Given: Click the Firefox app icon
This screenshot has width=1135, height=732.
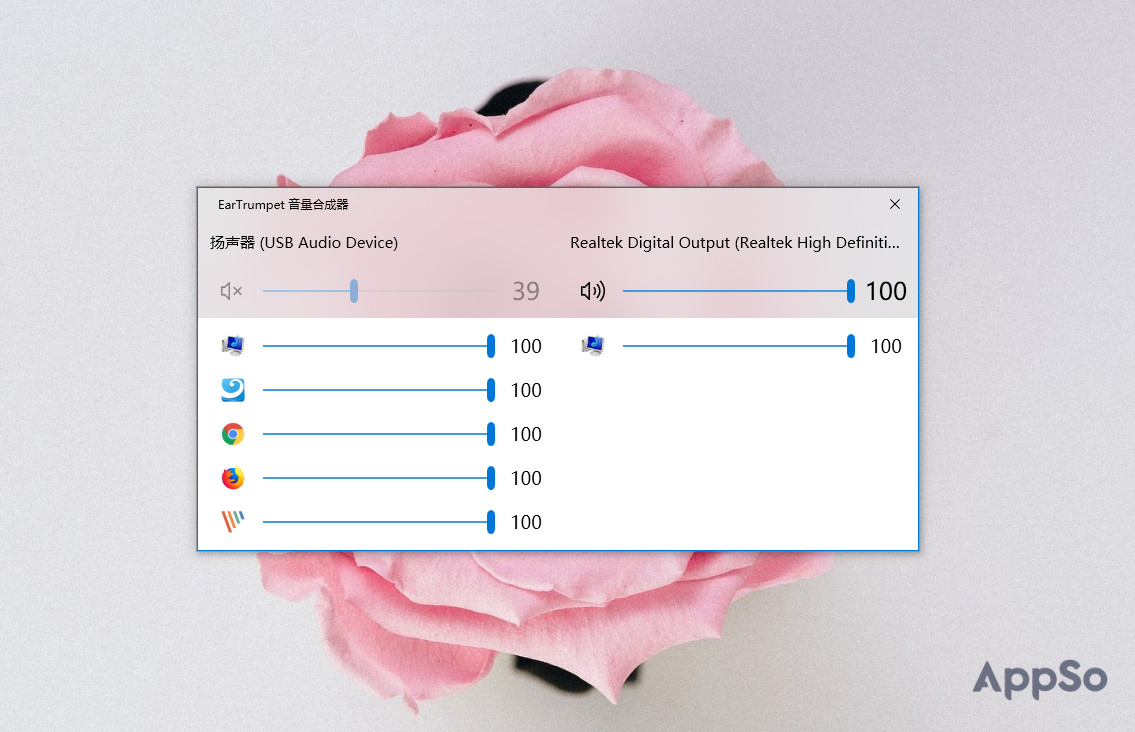Looking at the screenshot, I should tap(232, 478).
